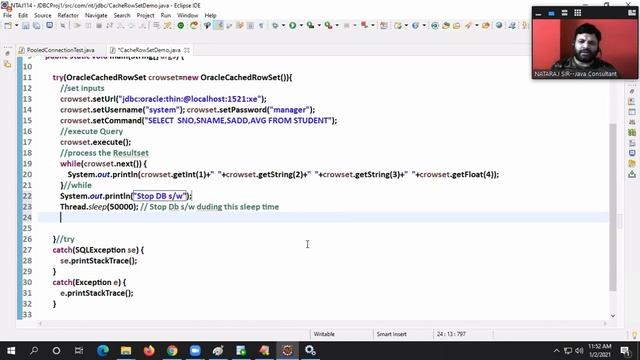Click the scroll-down arrow of editor
The height and width of the screenshot is (360, 640).
pos(613,316)
